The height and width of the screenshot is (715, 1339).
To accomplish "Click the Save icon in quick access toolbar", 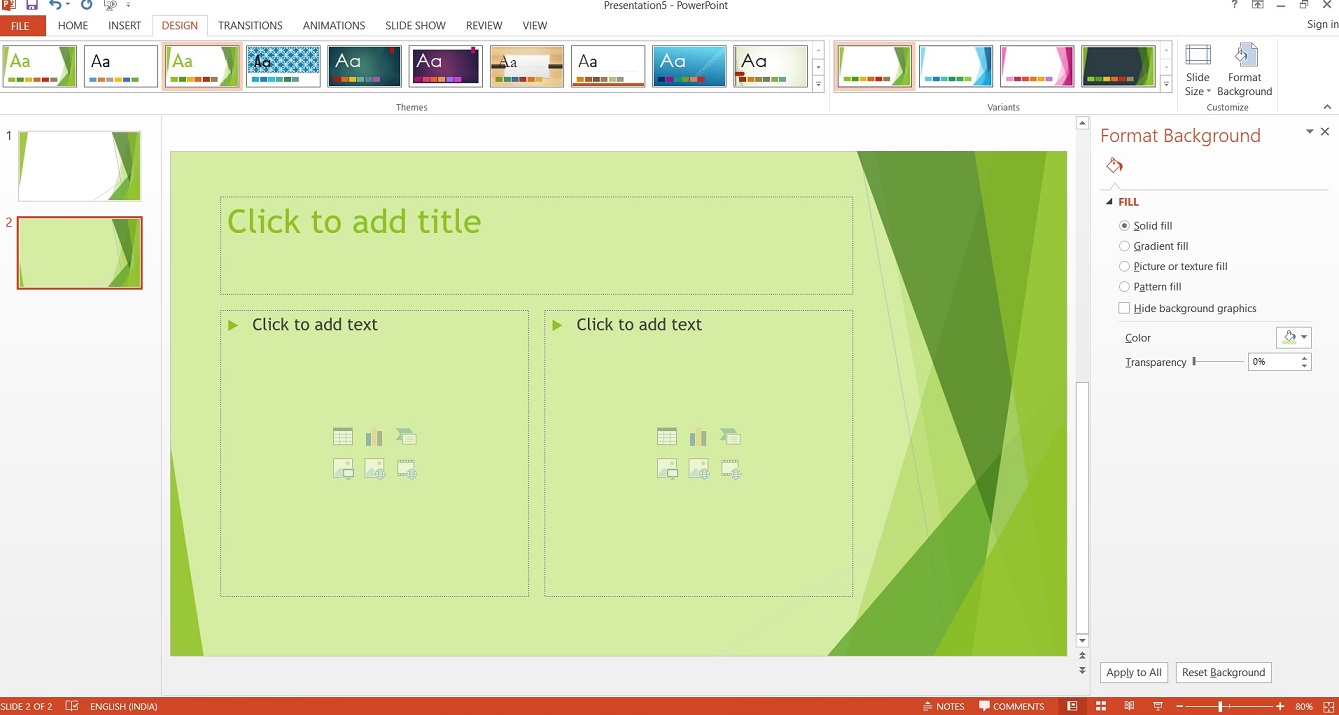I will (32, 6).
